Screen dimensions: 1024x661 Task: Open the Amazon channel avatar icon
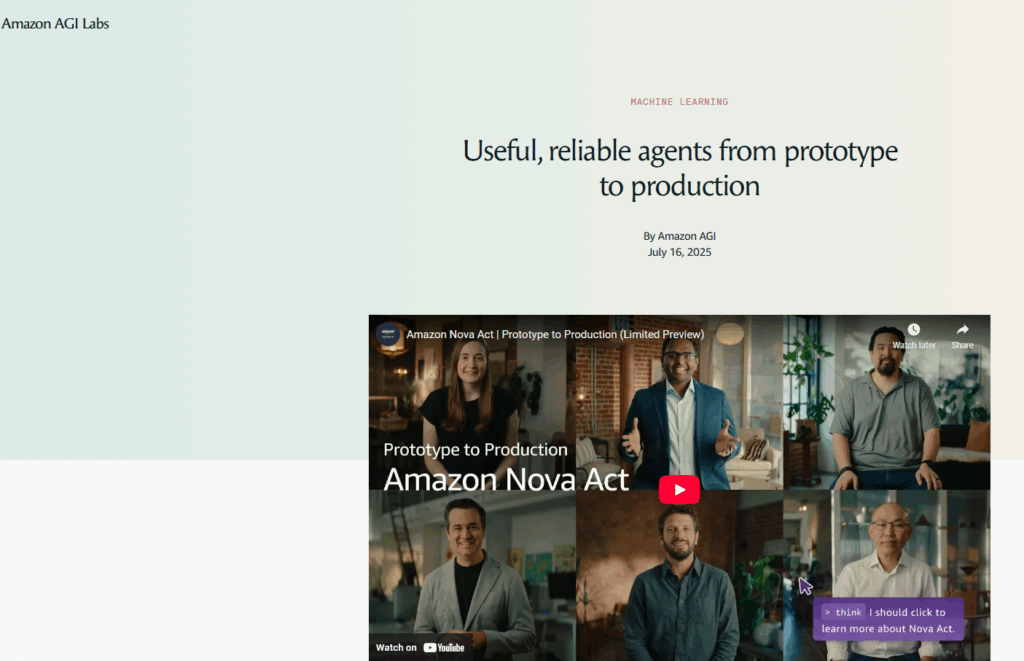[388, 334]
